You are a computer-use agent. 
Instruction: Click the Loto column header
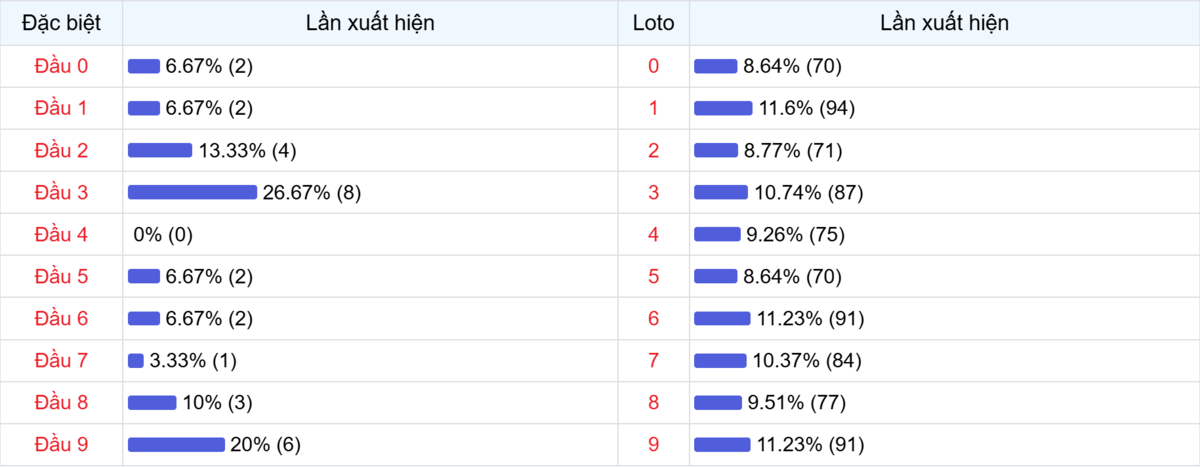[x=653, y=22]
